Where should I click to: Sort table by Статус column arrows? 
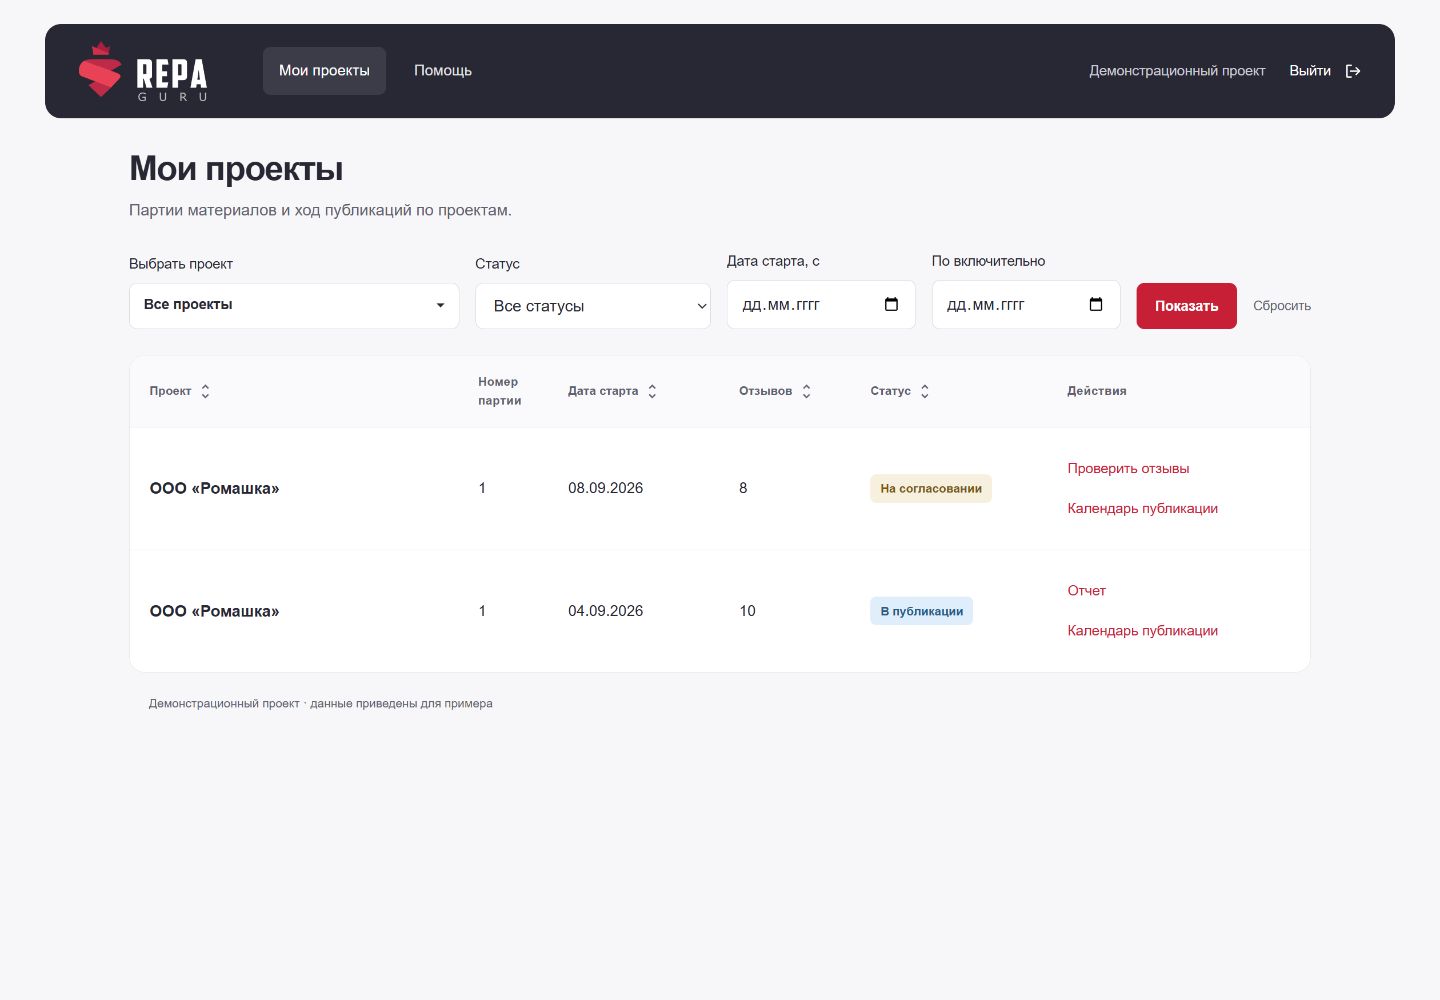pos(925,391)
